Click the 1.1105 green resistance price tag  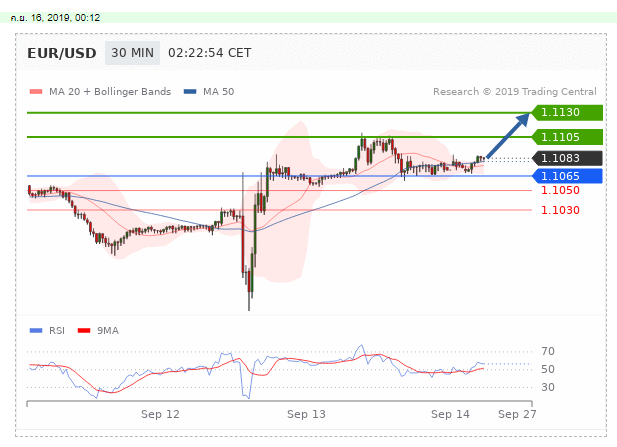pos(567,137)
